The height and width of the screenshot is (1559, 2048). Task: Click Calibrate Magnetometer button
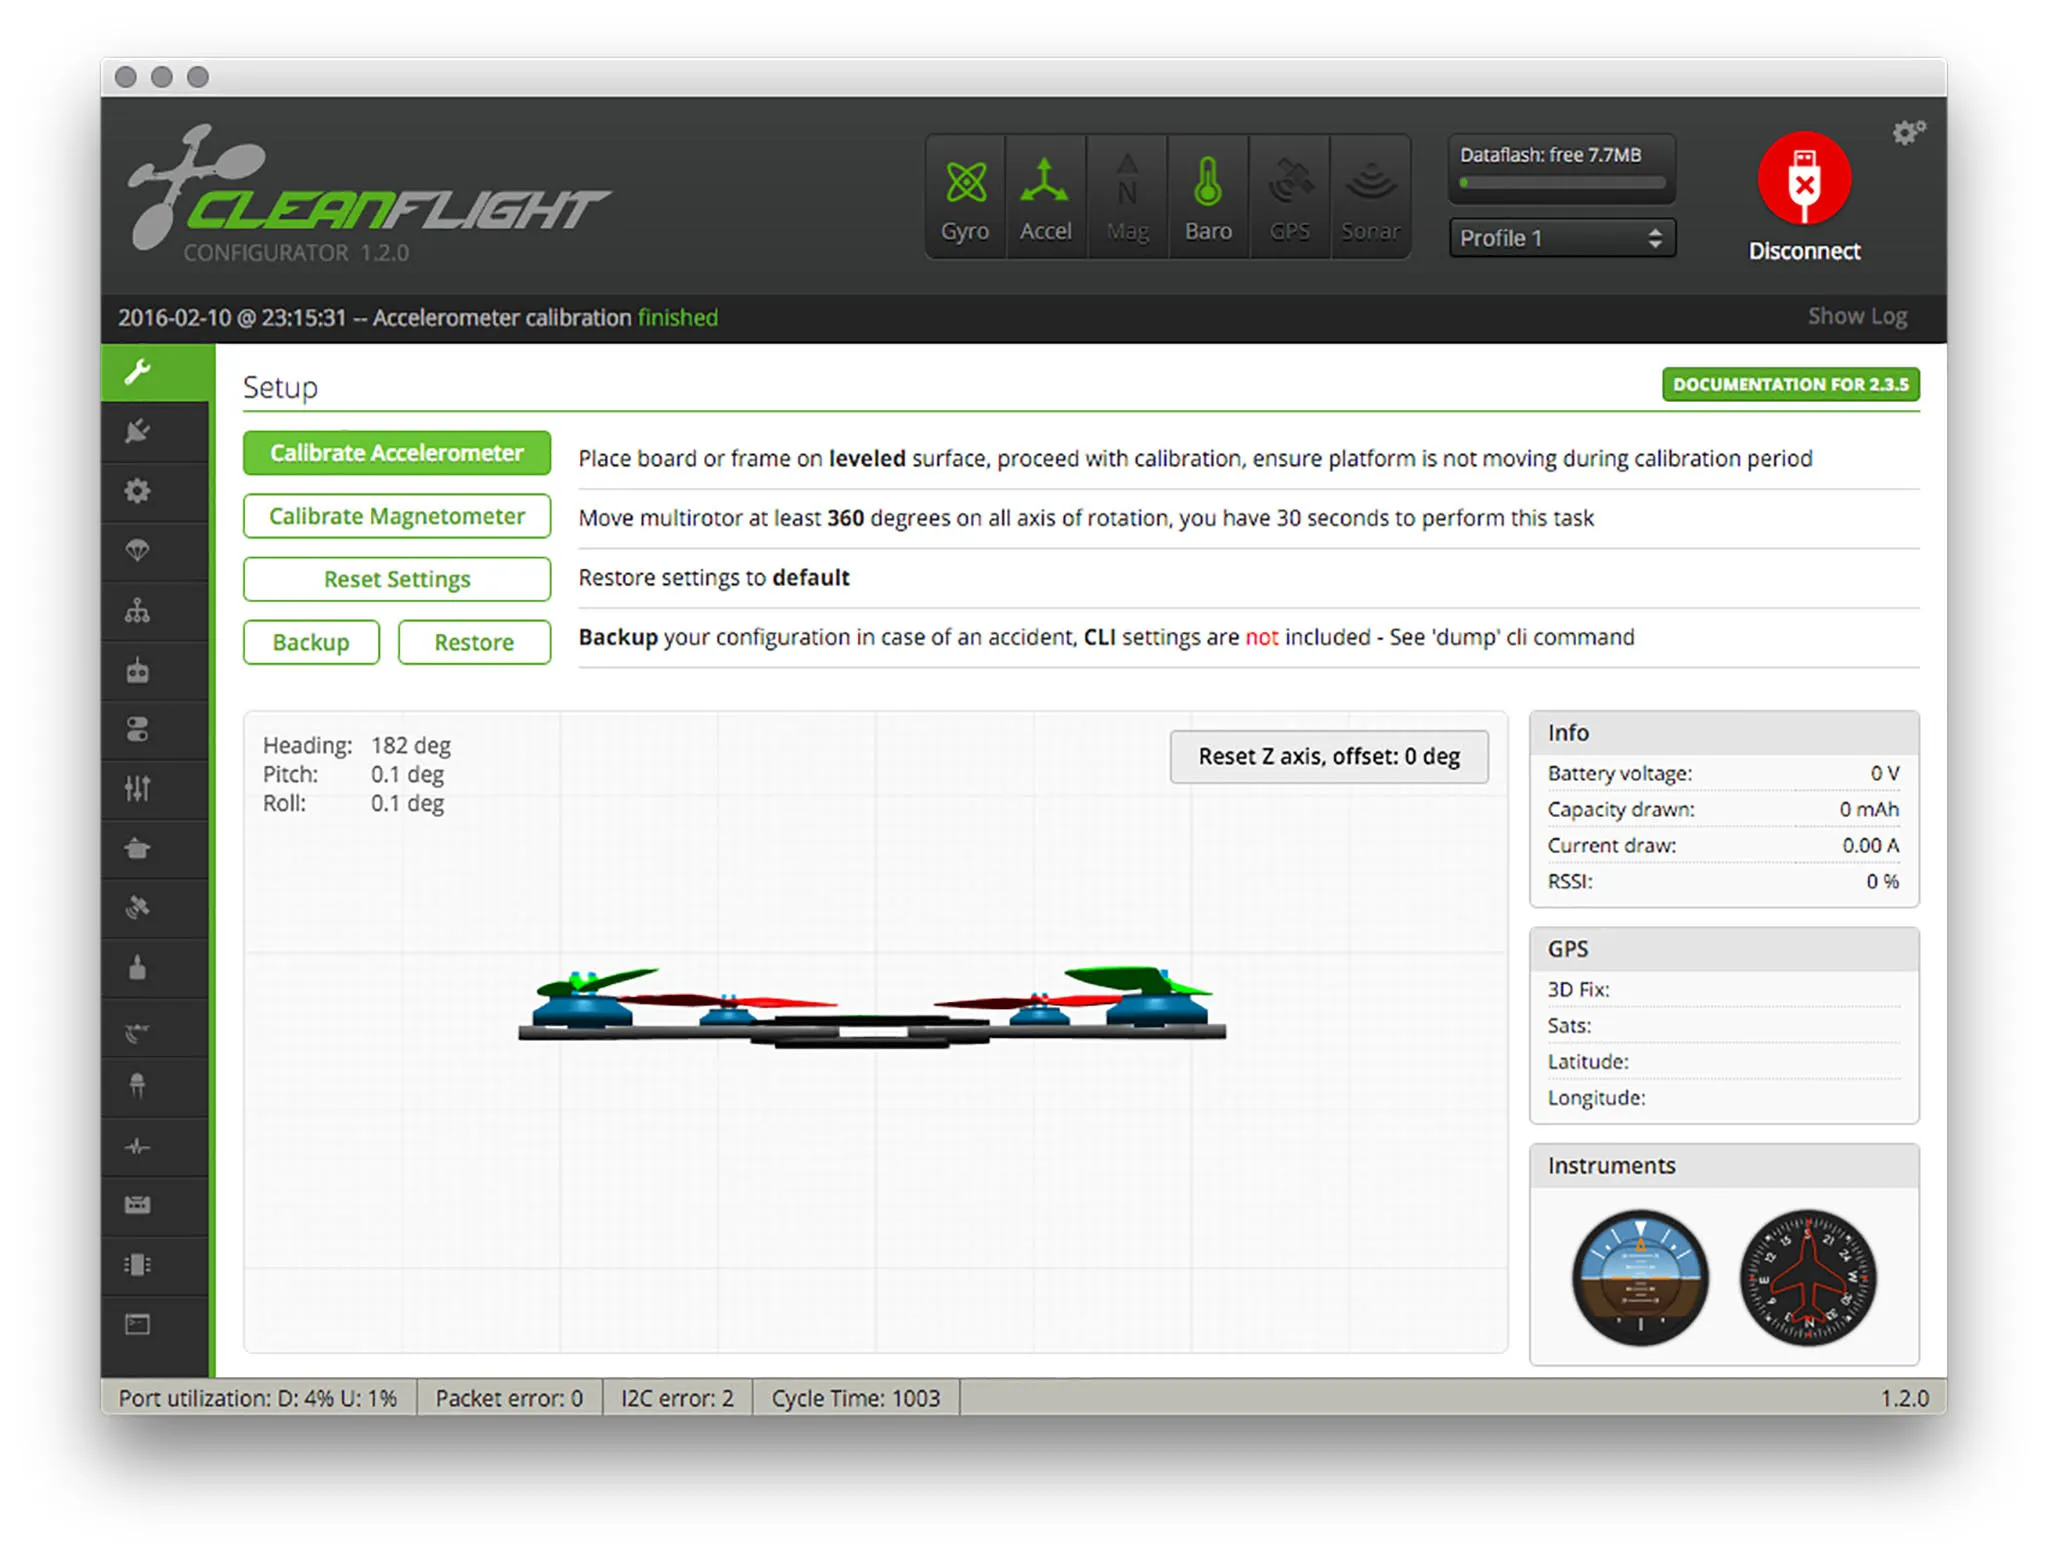[396, 516]
